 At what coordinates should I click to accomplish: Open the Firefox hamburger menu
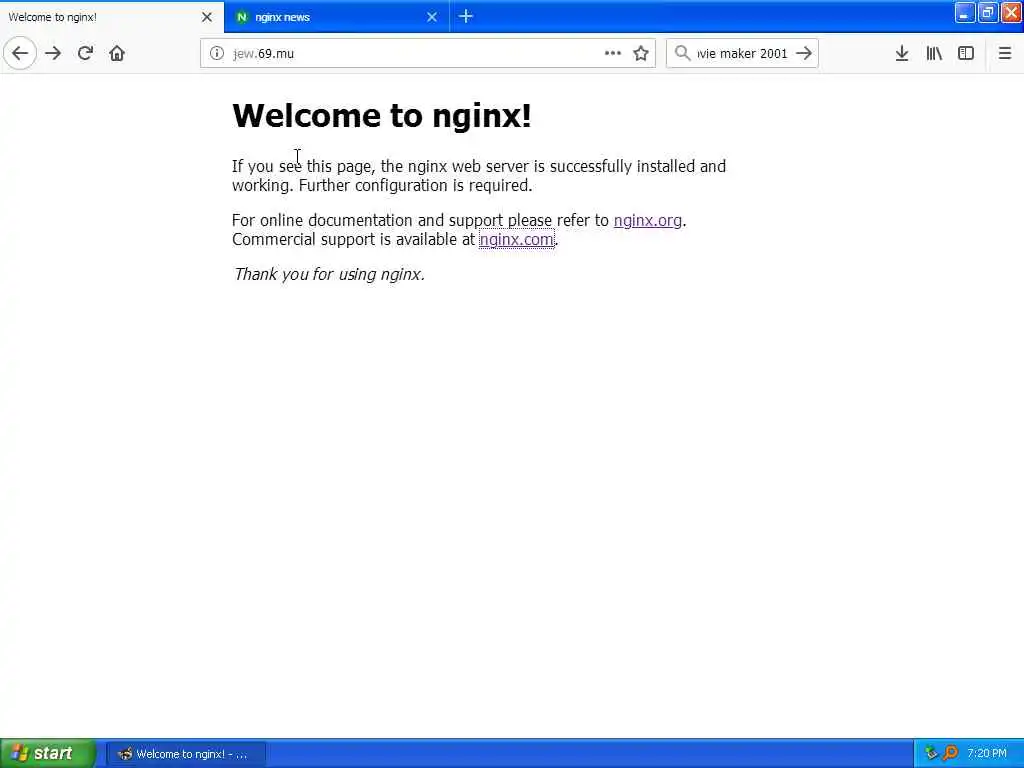(x=1004, y=53)
